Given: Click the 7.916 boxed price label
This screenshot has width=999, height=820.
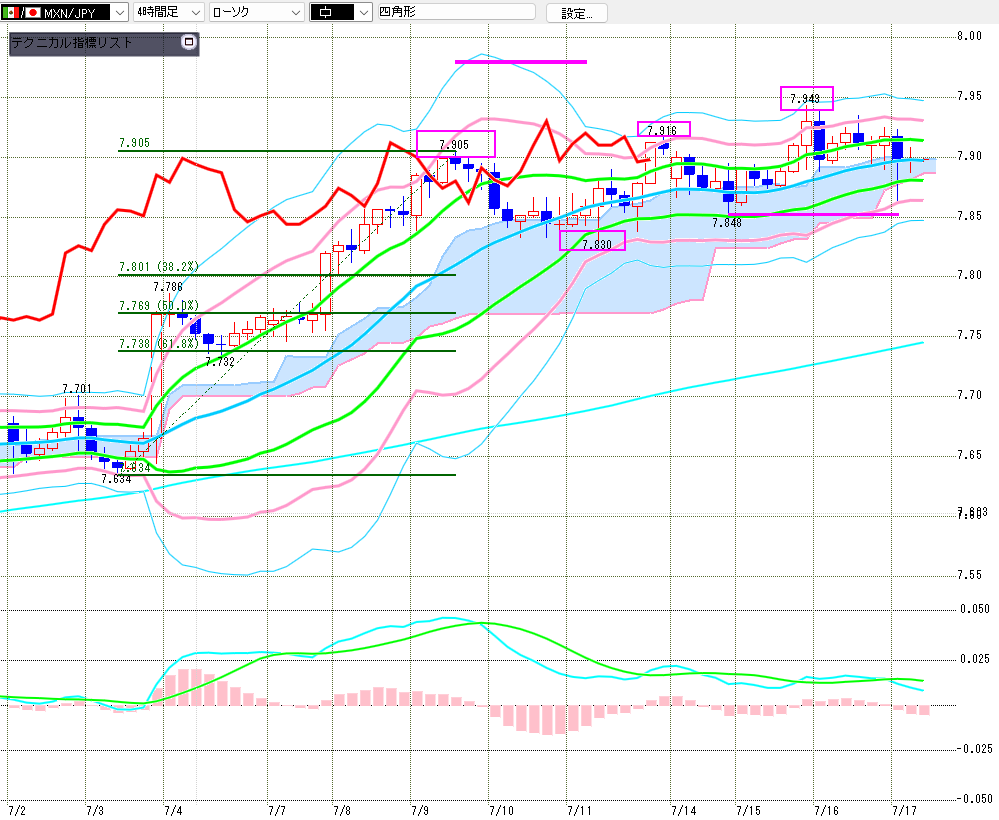Looking at the screenshot, I should [x=662, y=131].
